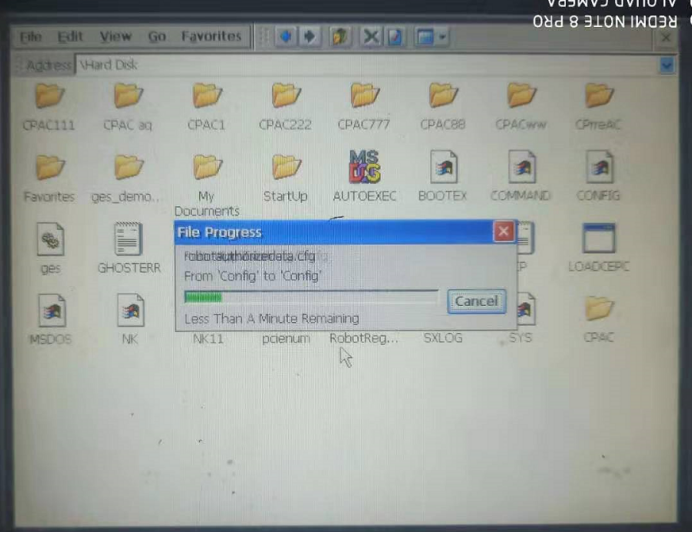Open the Address bar dropdown arrow
Image resolution: width=692 pixels, height=533 pixels.
coord(667,66)
